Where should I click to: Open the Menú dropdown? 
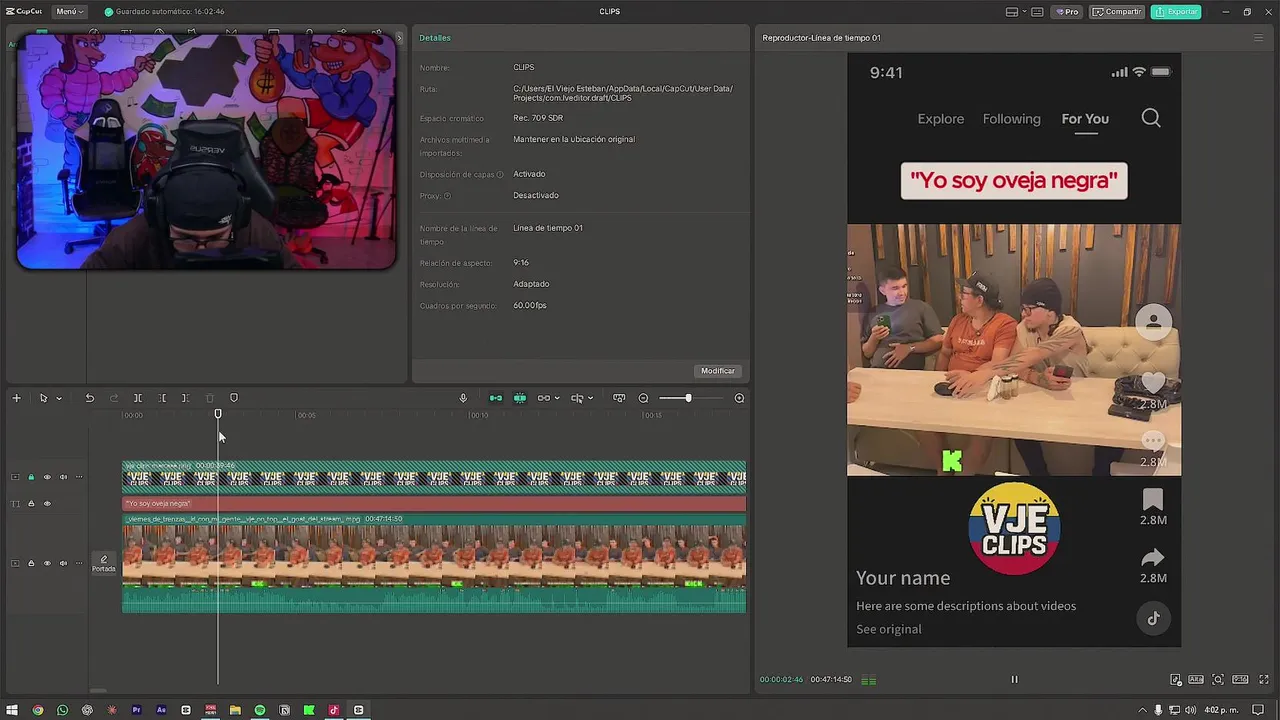(69, 12)
